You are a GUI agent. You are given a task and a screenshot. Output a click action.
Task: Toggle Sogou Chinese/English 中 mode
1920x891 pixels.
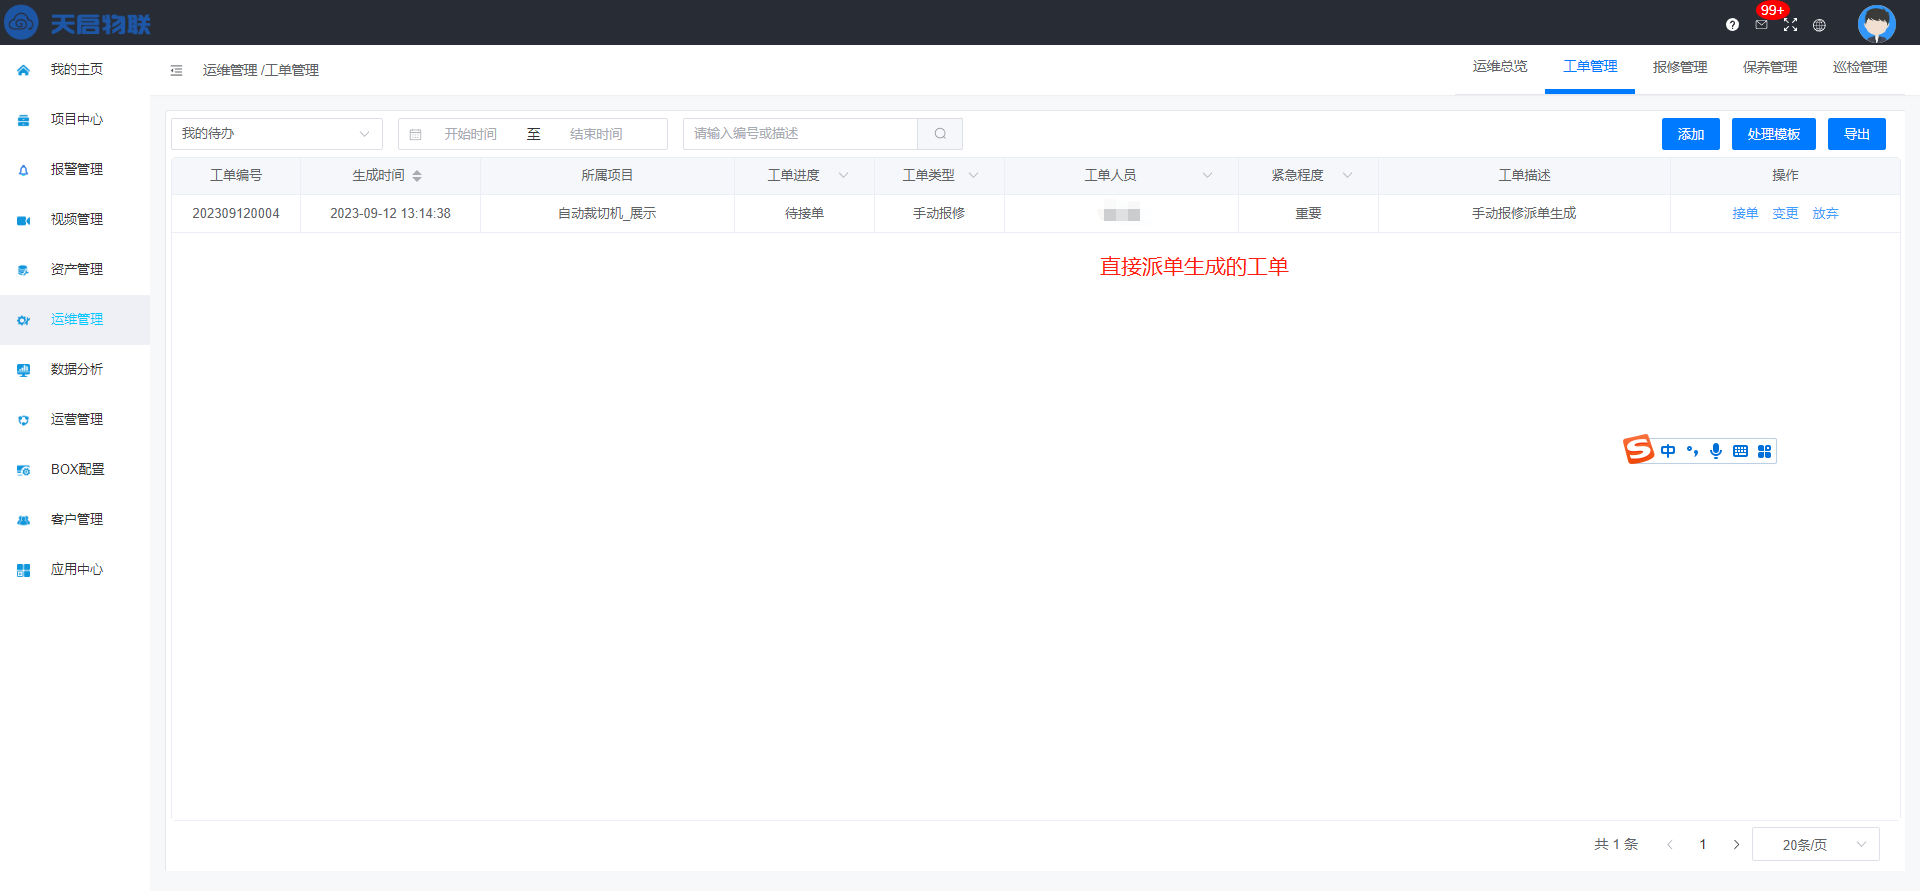click(1667, 451)
